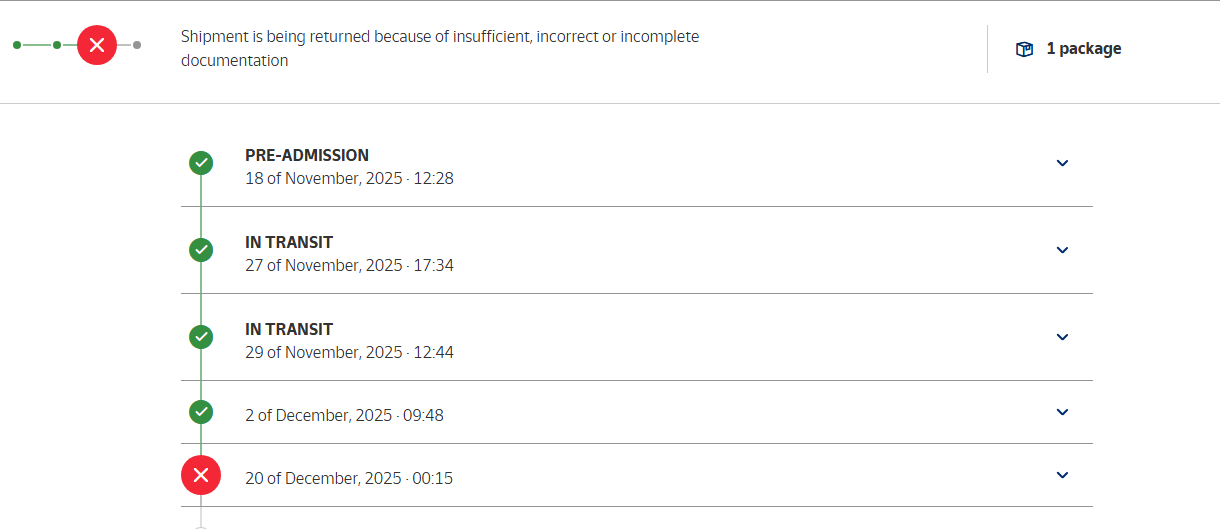Click the green checkmark for 29 November event

point(201,336)
